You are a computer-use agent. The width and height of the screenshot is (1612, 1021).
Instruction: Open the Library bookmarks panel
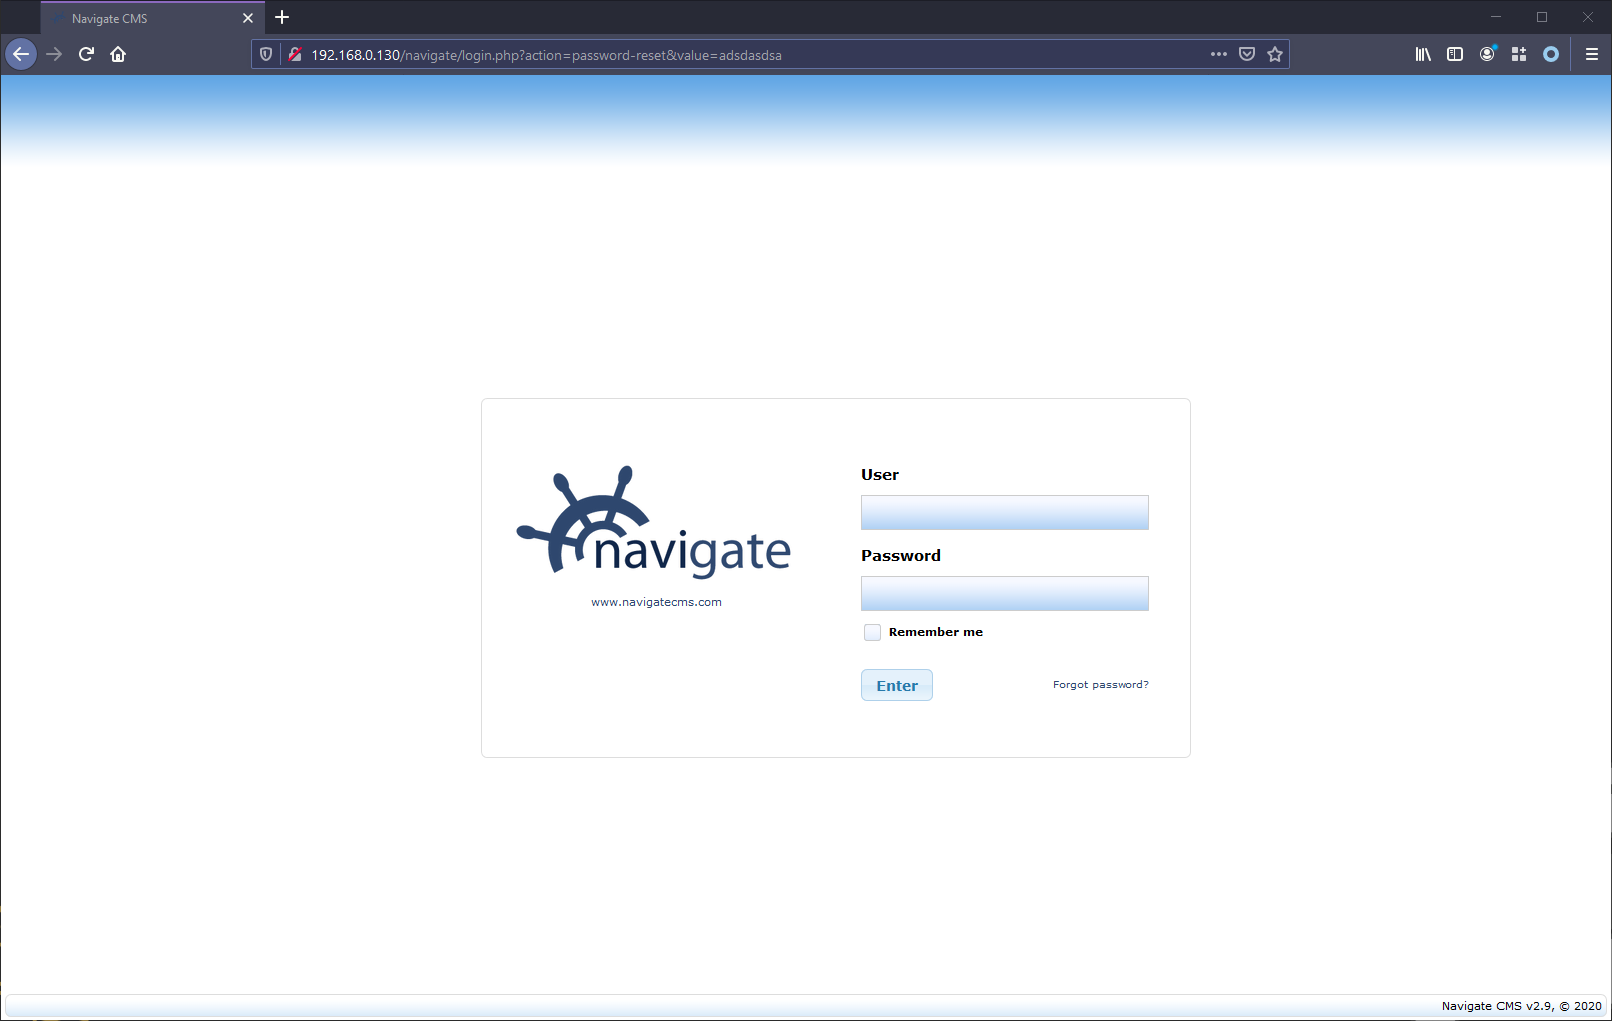(x=1423, y=54)
